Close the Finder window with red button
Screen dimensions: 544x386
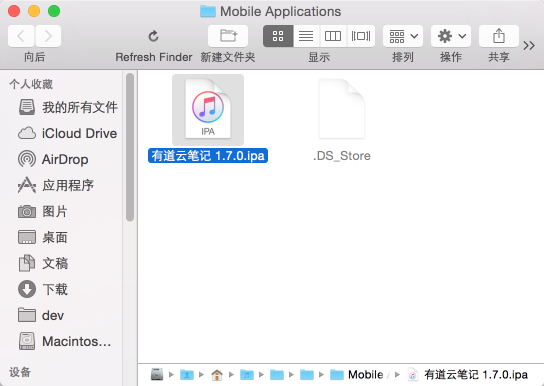click(14, 11)
